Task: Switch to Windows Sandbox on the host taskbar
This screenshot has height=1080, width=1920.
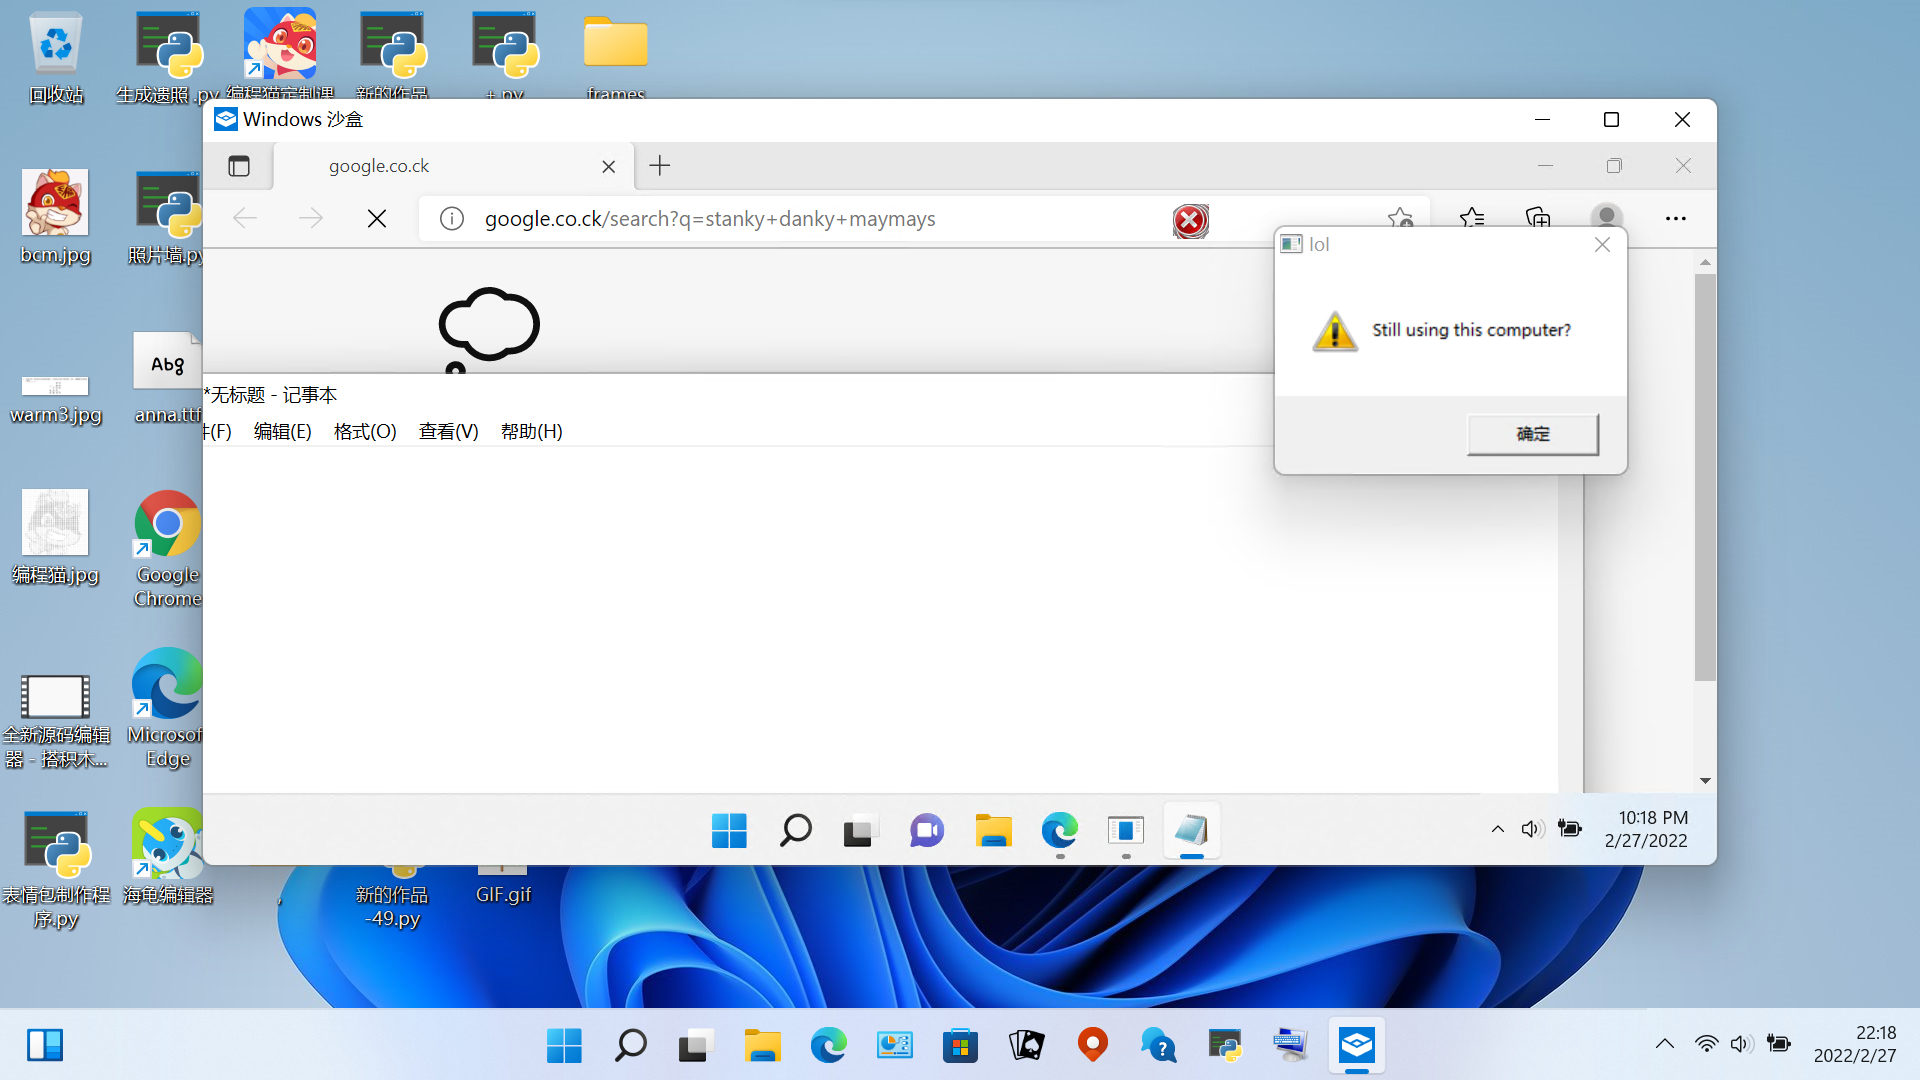Action: tap(1357, 1046)
